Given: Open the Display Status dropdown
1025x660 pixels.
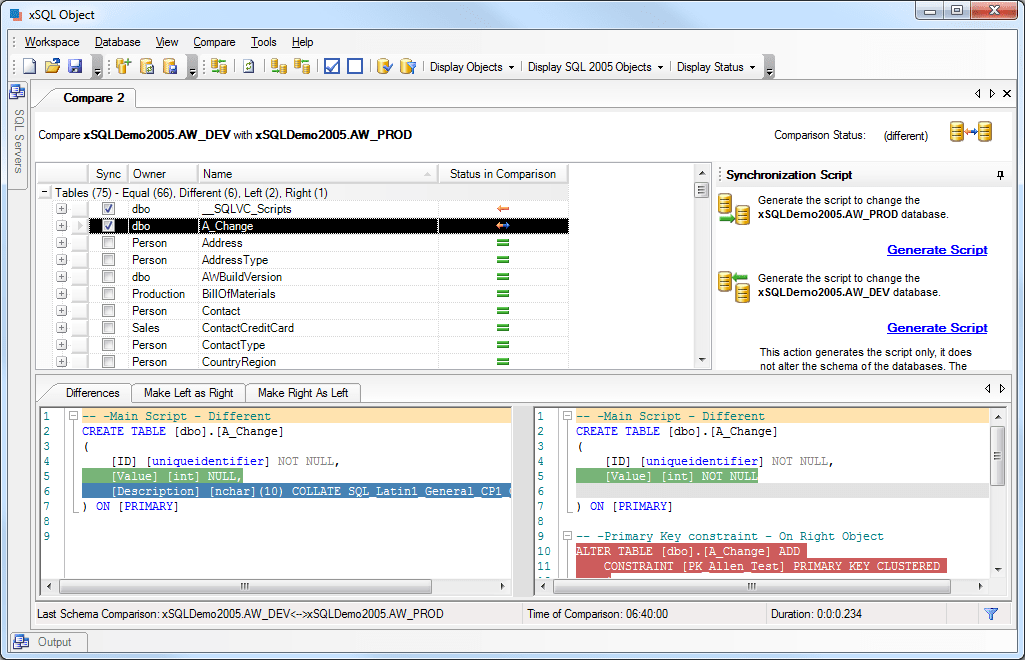Looking at the screenshot, I should point(716,67).
